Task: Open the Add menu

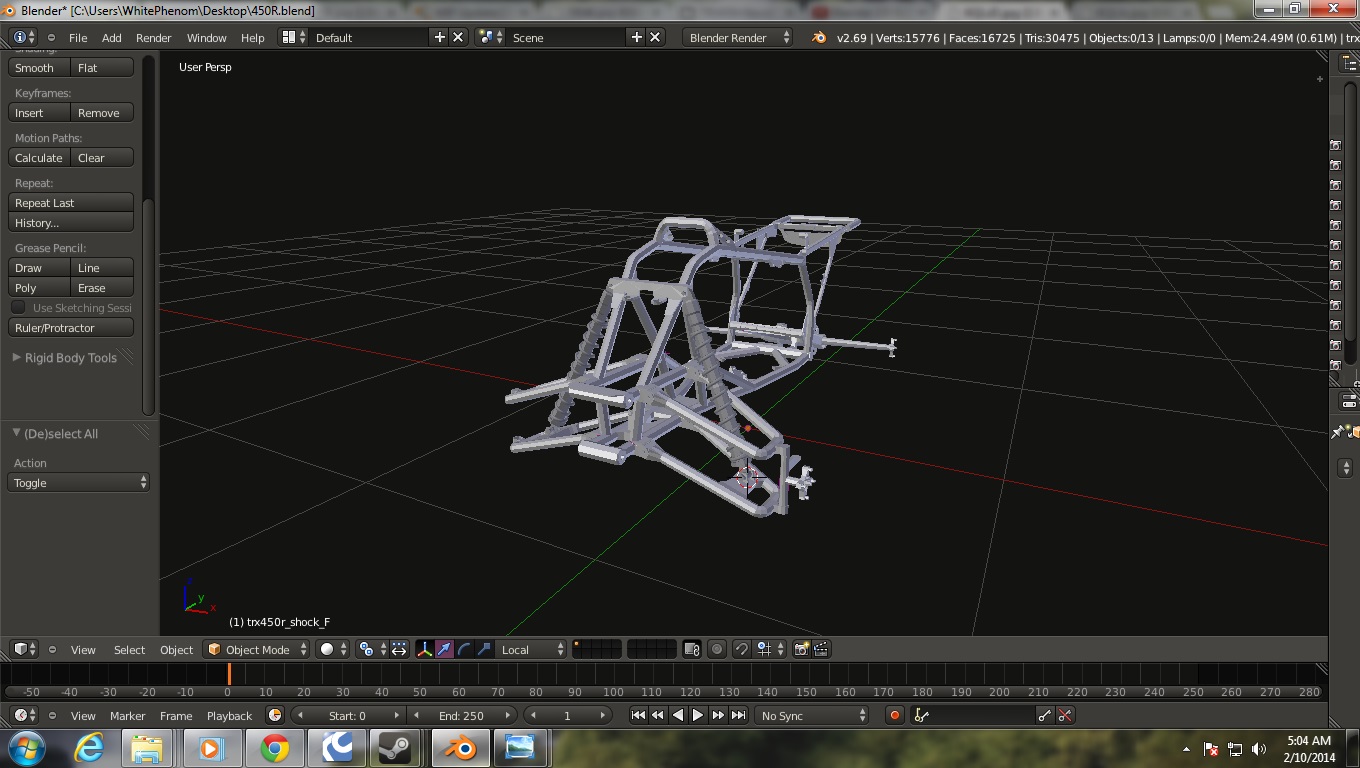Action: pyautogui.click(x=112, y=37)
